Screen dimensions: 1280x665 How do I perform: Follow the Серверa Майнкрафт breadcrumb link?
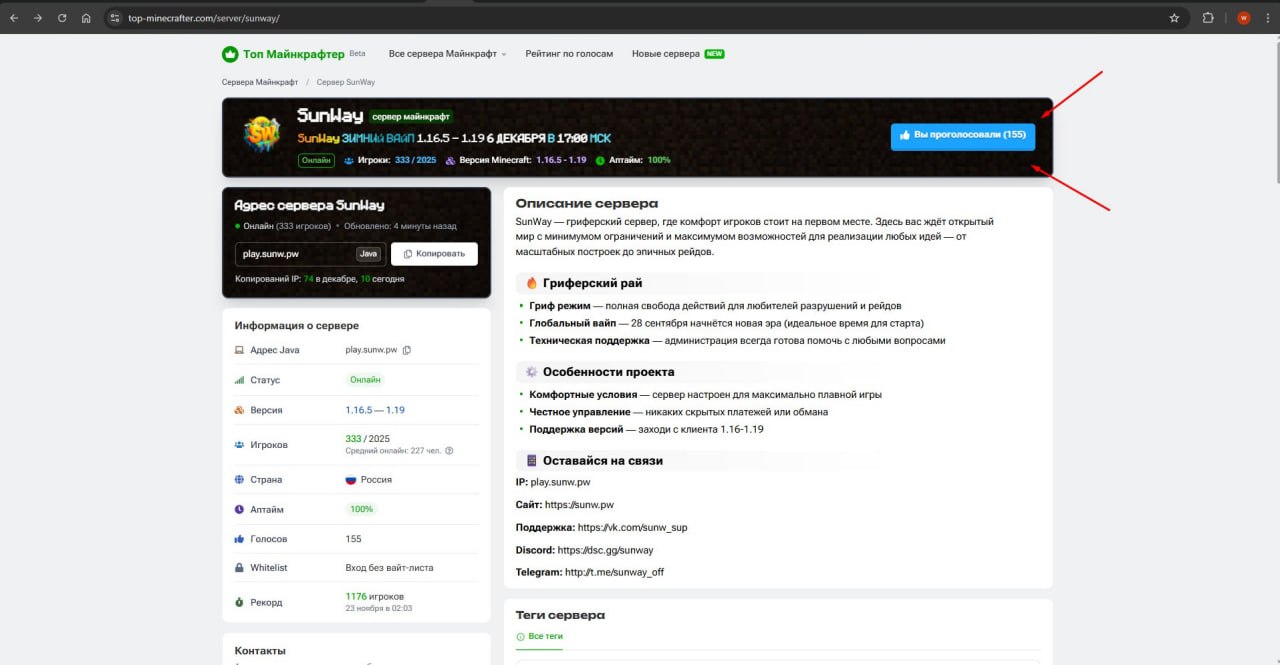(x=260, y=82)
